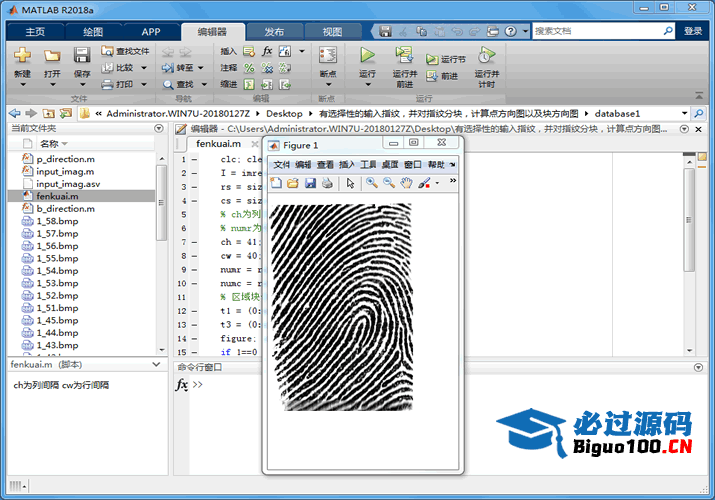Open Figure 1 Tools (工具) menu
Viewport: 715px width, 500px height.
(x=368, y=165)
